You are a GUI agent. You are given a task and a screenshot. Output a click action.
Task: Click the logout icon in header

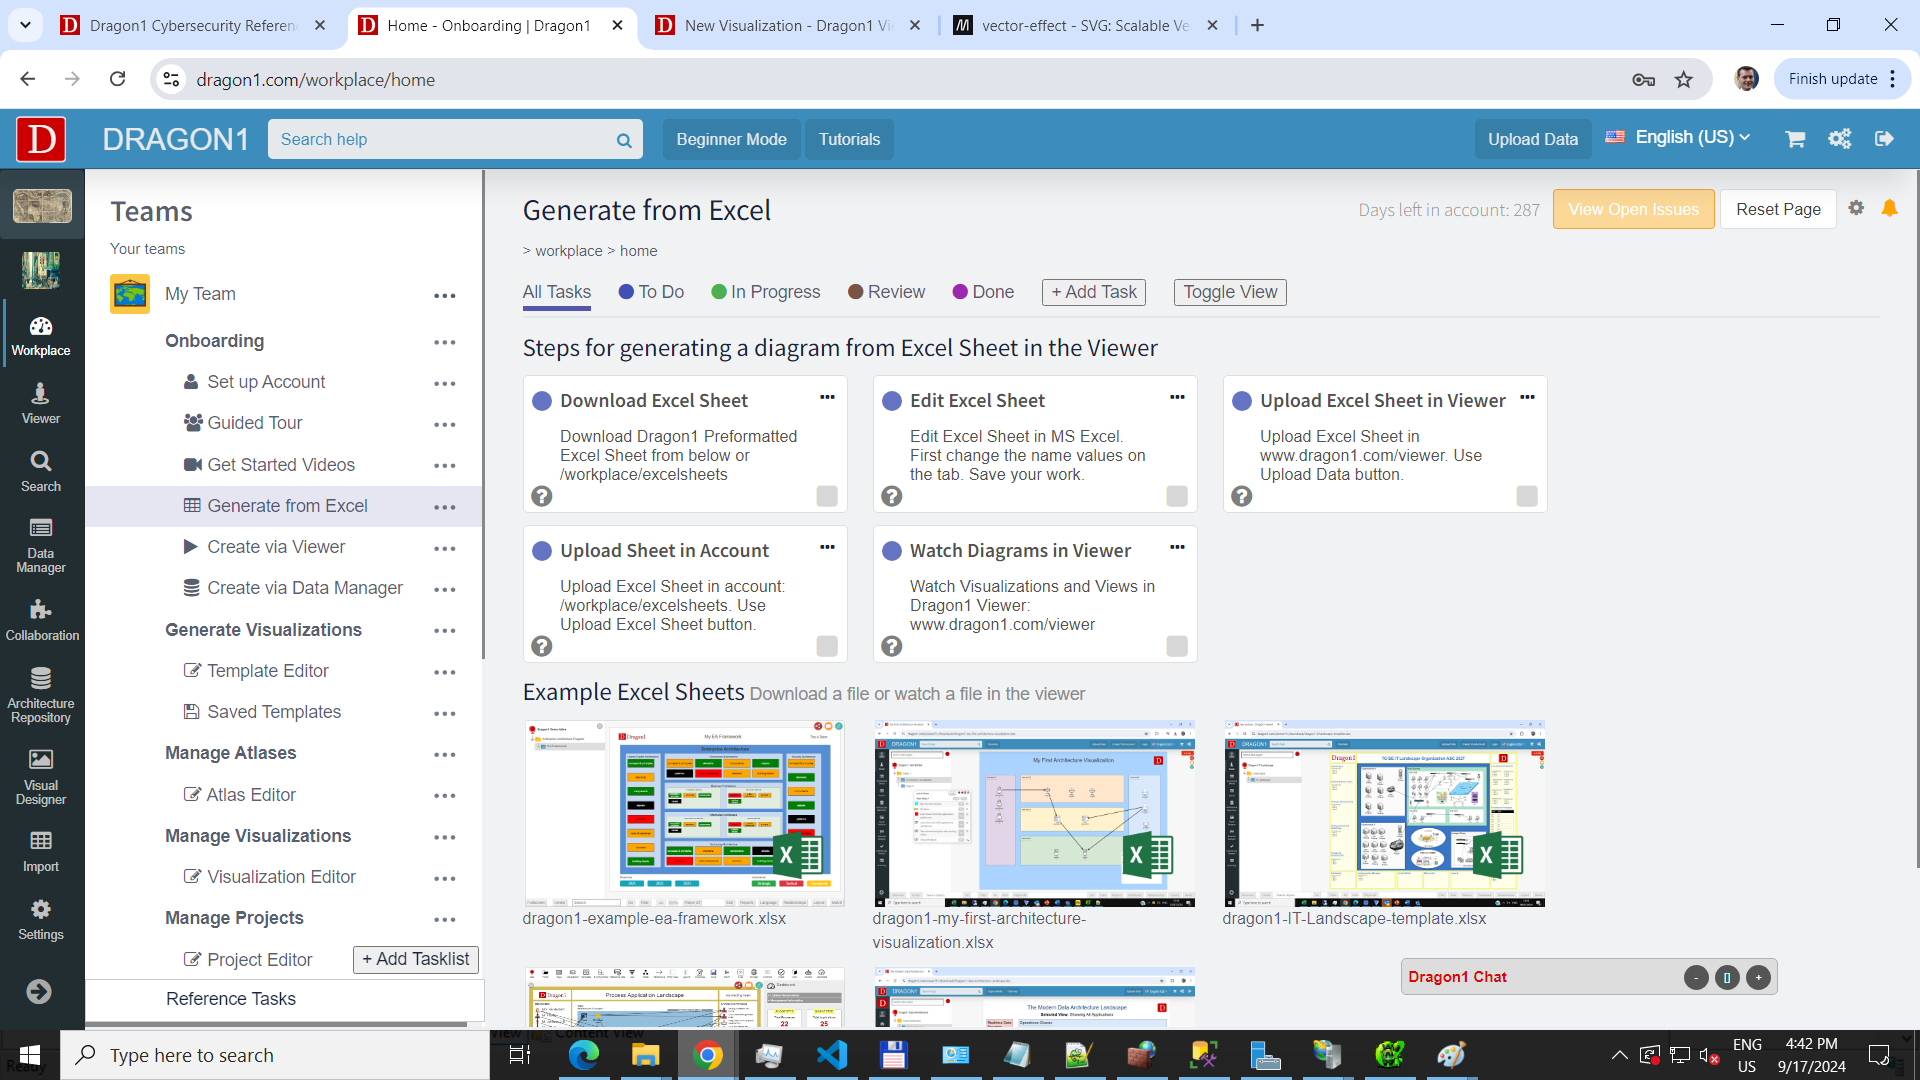1884,139
